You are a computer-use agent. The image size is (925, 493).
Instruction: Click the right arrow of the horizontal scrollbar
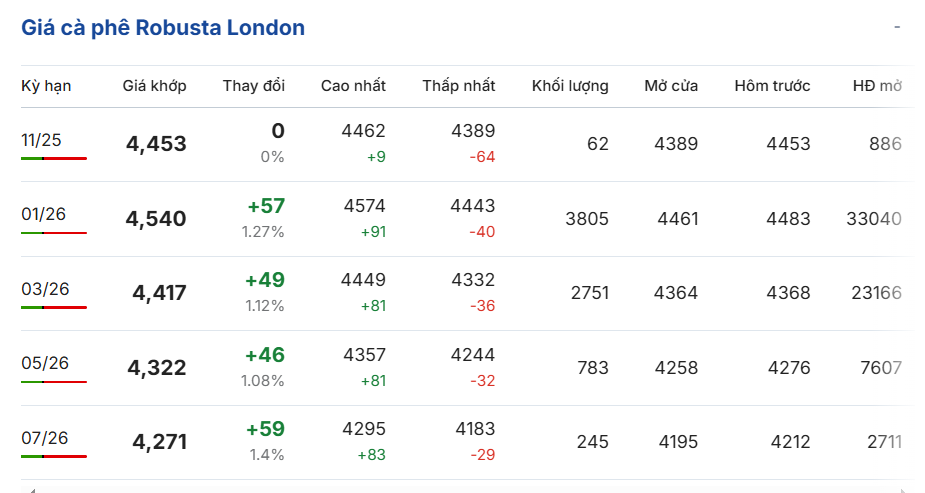point(904,490)
